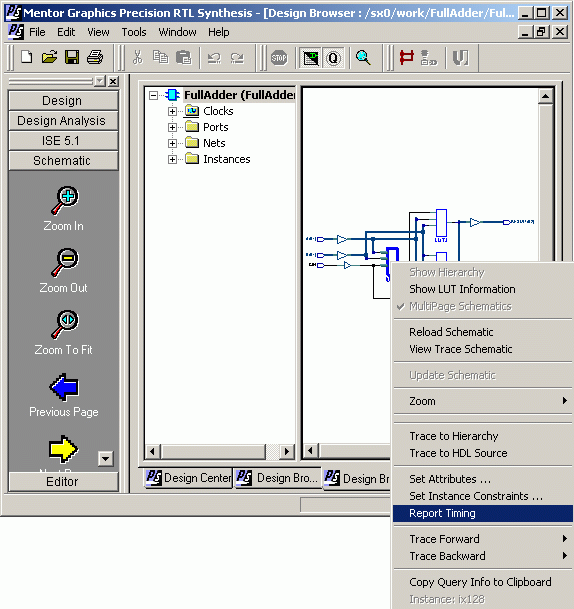The image size is (574, 609).
Task: Go to Previous Page blue arrow
Action: (64, 387)
